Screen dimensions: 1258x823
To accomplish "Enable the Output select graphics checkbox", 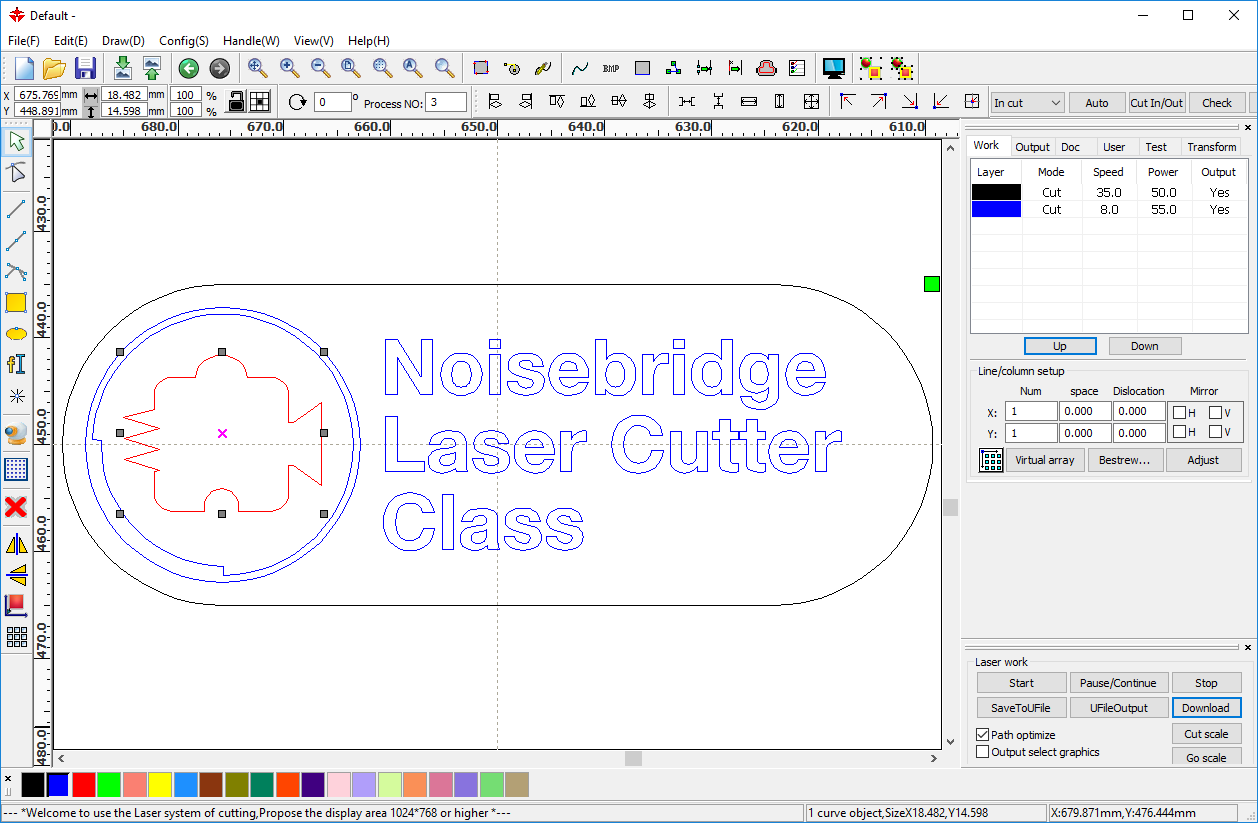I will (x=982, y=752).
